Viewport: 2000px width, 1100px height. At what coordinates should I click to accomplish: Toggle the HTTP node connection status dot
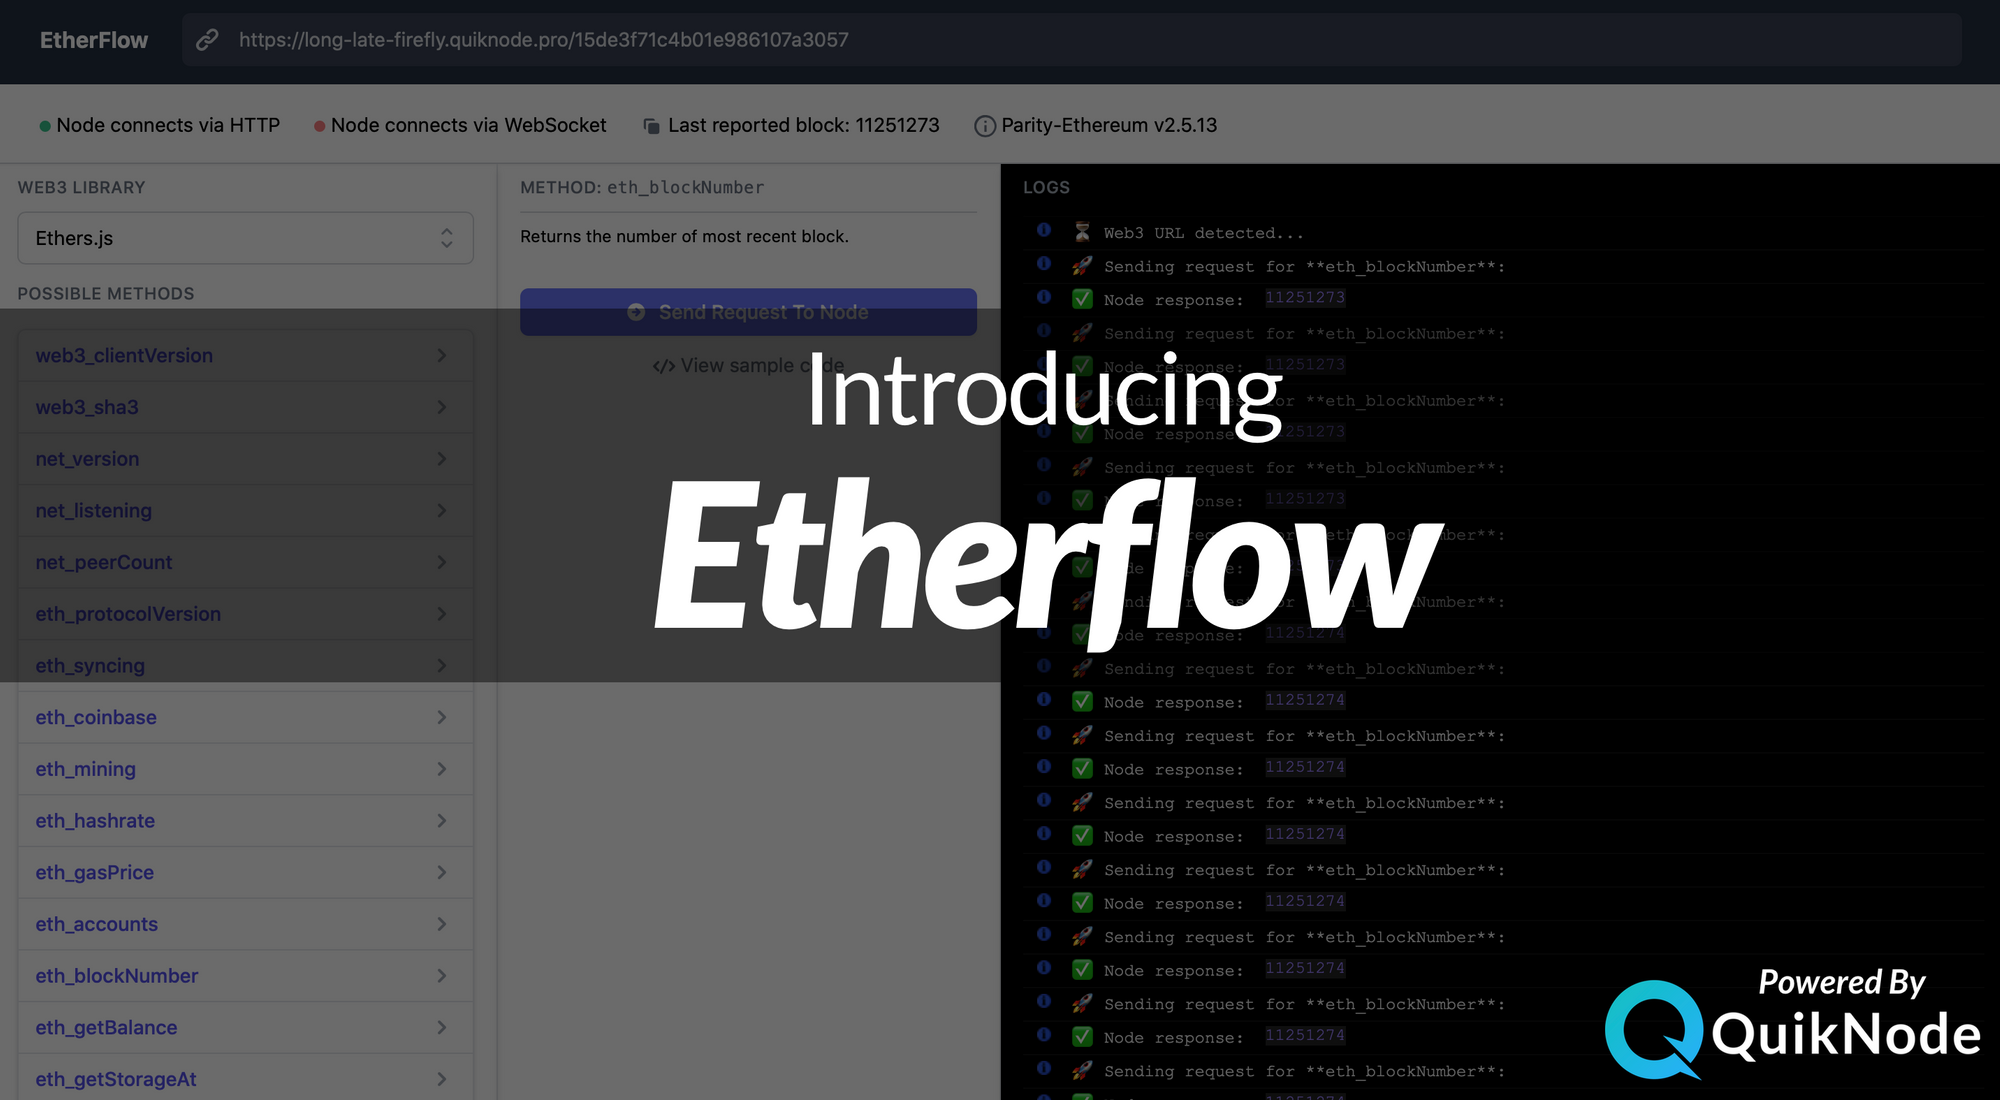(x=43, y=125)
